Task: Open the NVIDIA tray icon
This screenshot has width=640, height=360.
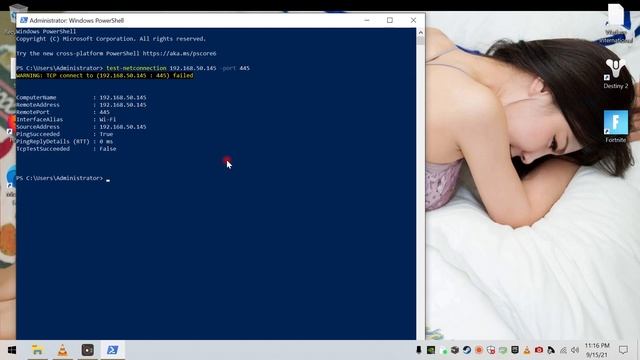Action: coord(431,350)
